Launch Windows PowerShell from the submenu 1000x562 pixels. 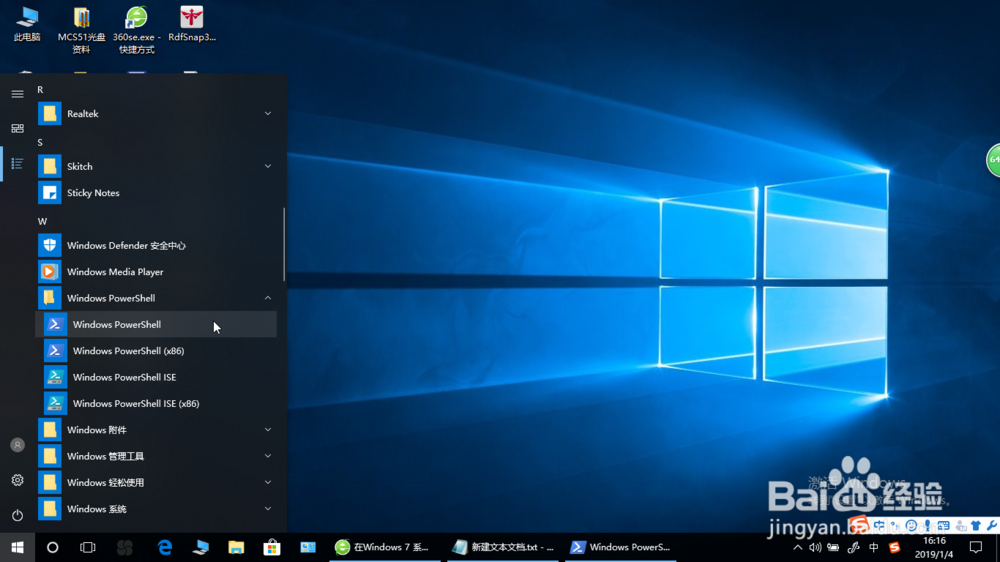coord(157,324)
